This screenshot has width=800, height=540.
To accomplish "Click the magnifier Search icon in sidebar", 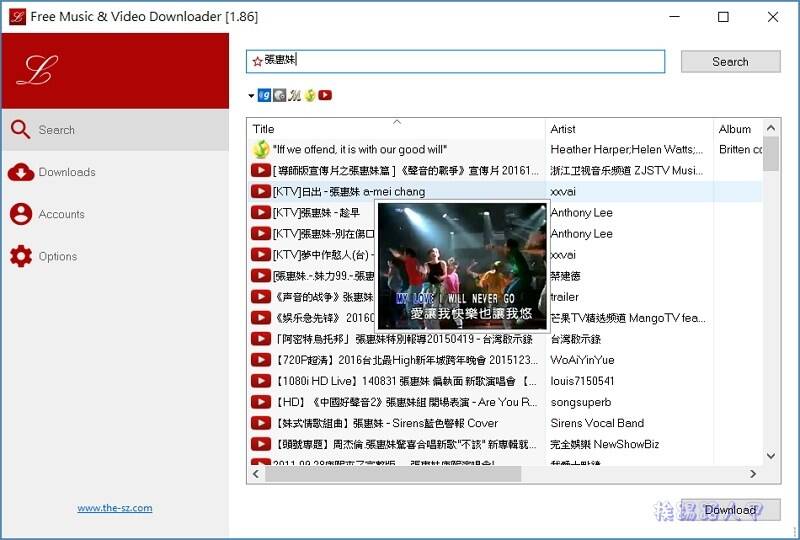I will tap(20, 130).
